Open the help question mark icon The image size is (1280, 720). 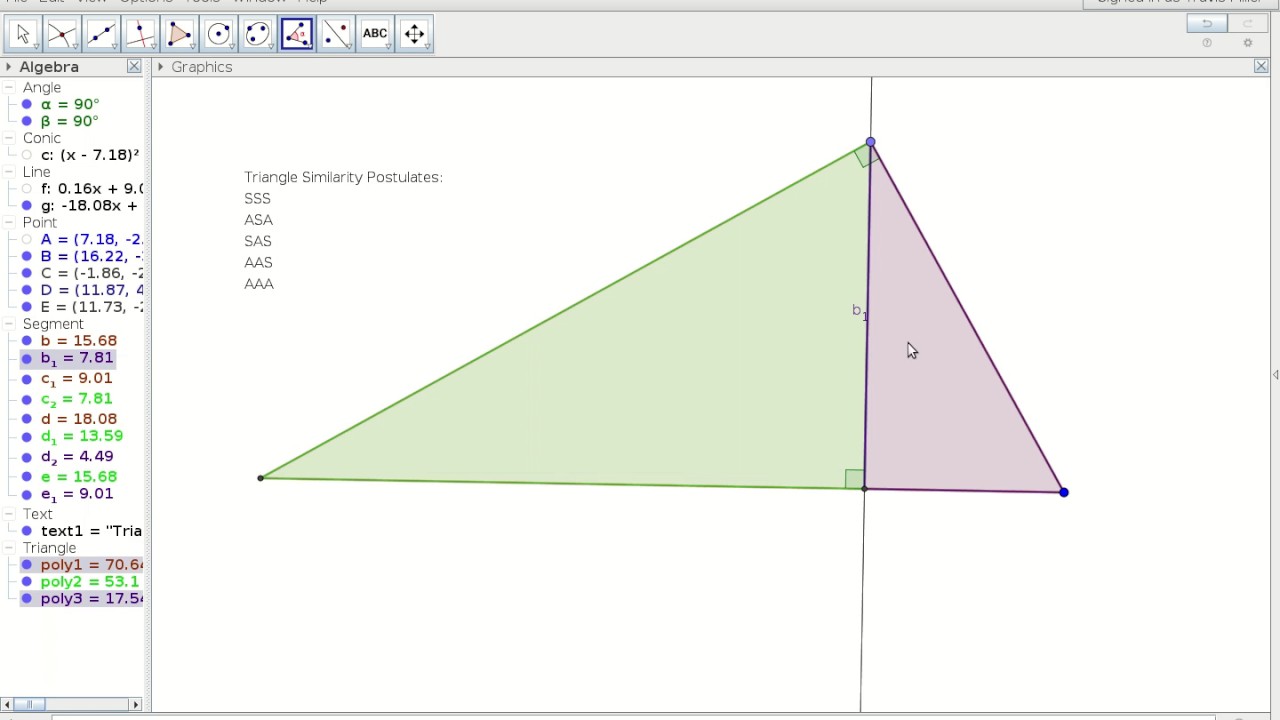tap(1207, 43)
